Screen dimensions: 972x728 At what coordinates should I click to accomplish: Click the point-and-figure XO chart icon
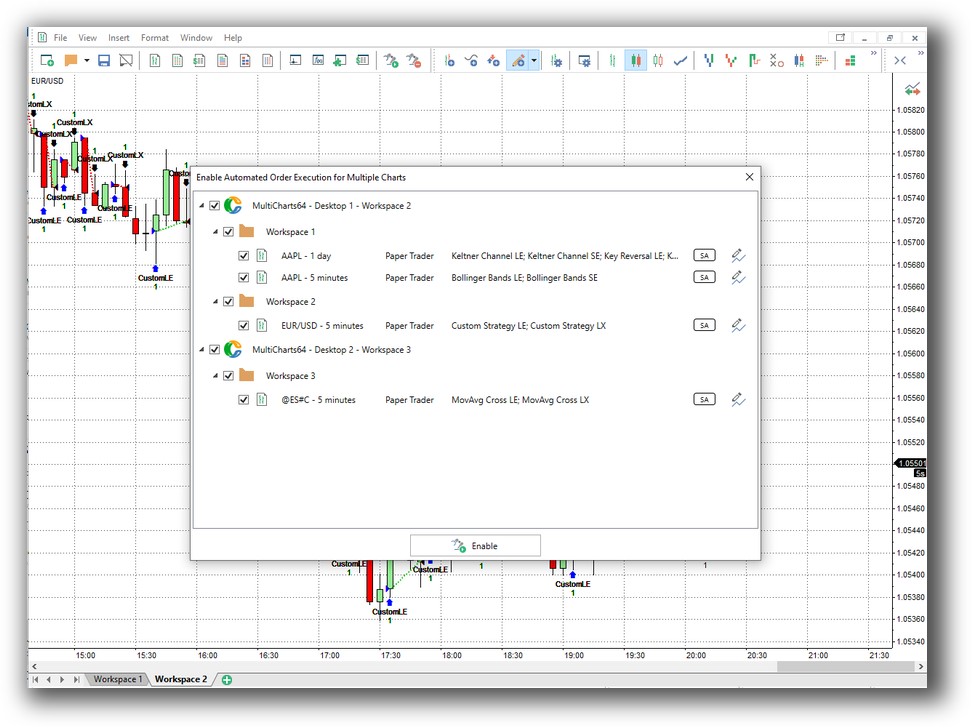click(776, 61)
